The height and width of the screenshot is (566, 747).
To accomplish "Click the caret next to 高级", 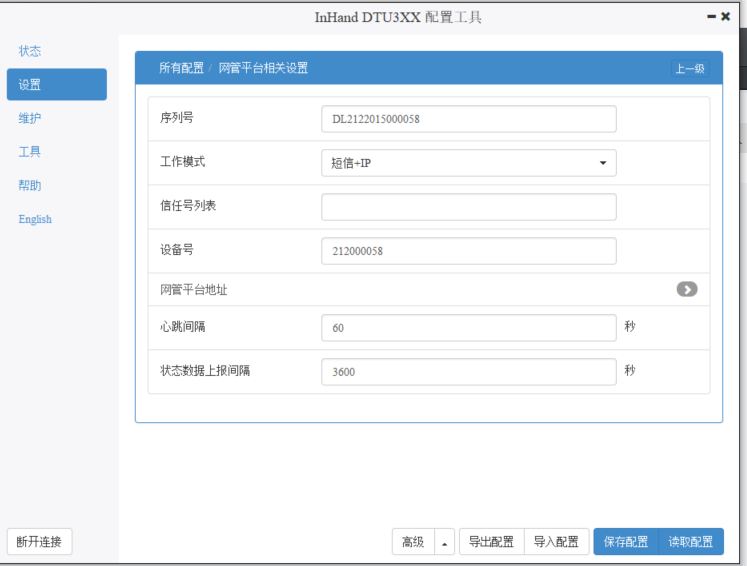I will [444, 542].
